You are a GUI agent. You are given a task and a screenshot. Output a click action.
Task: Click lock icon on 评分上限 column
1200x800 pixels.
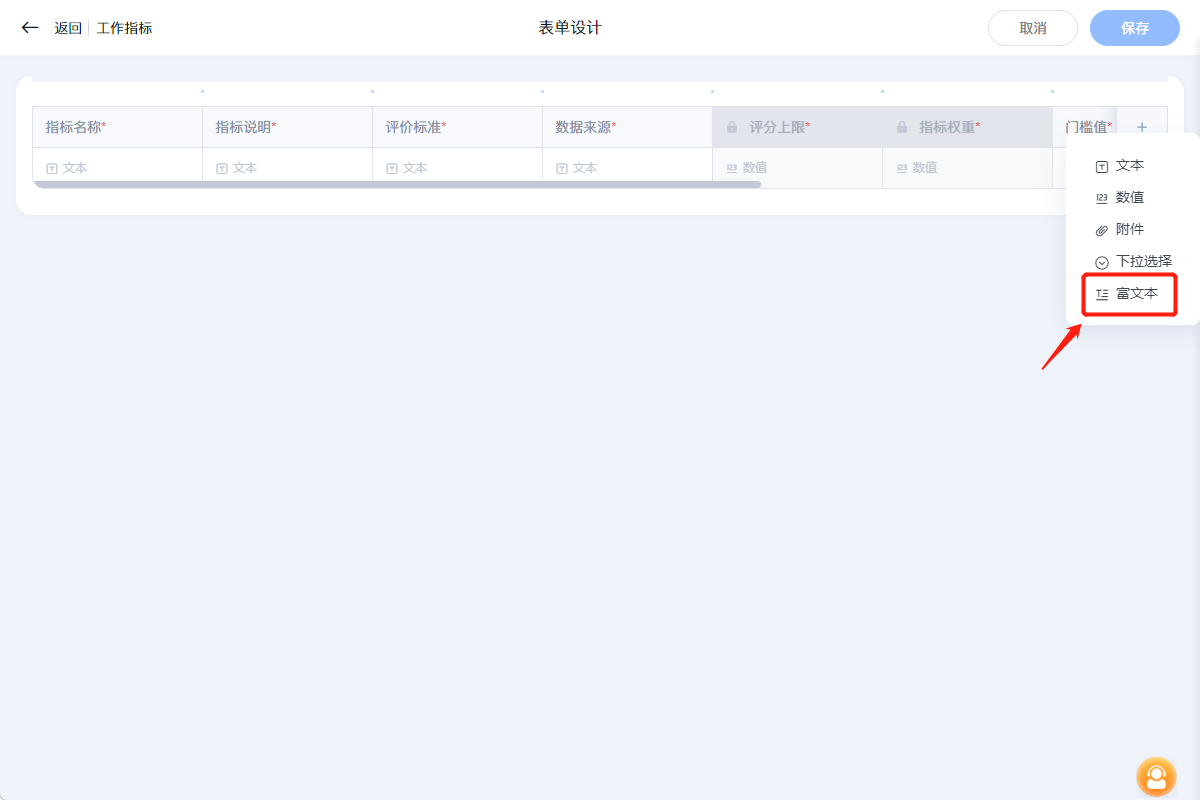point(732,127)
